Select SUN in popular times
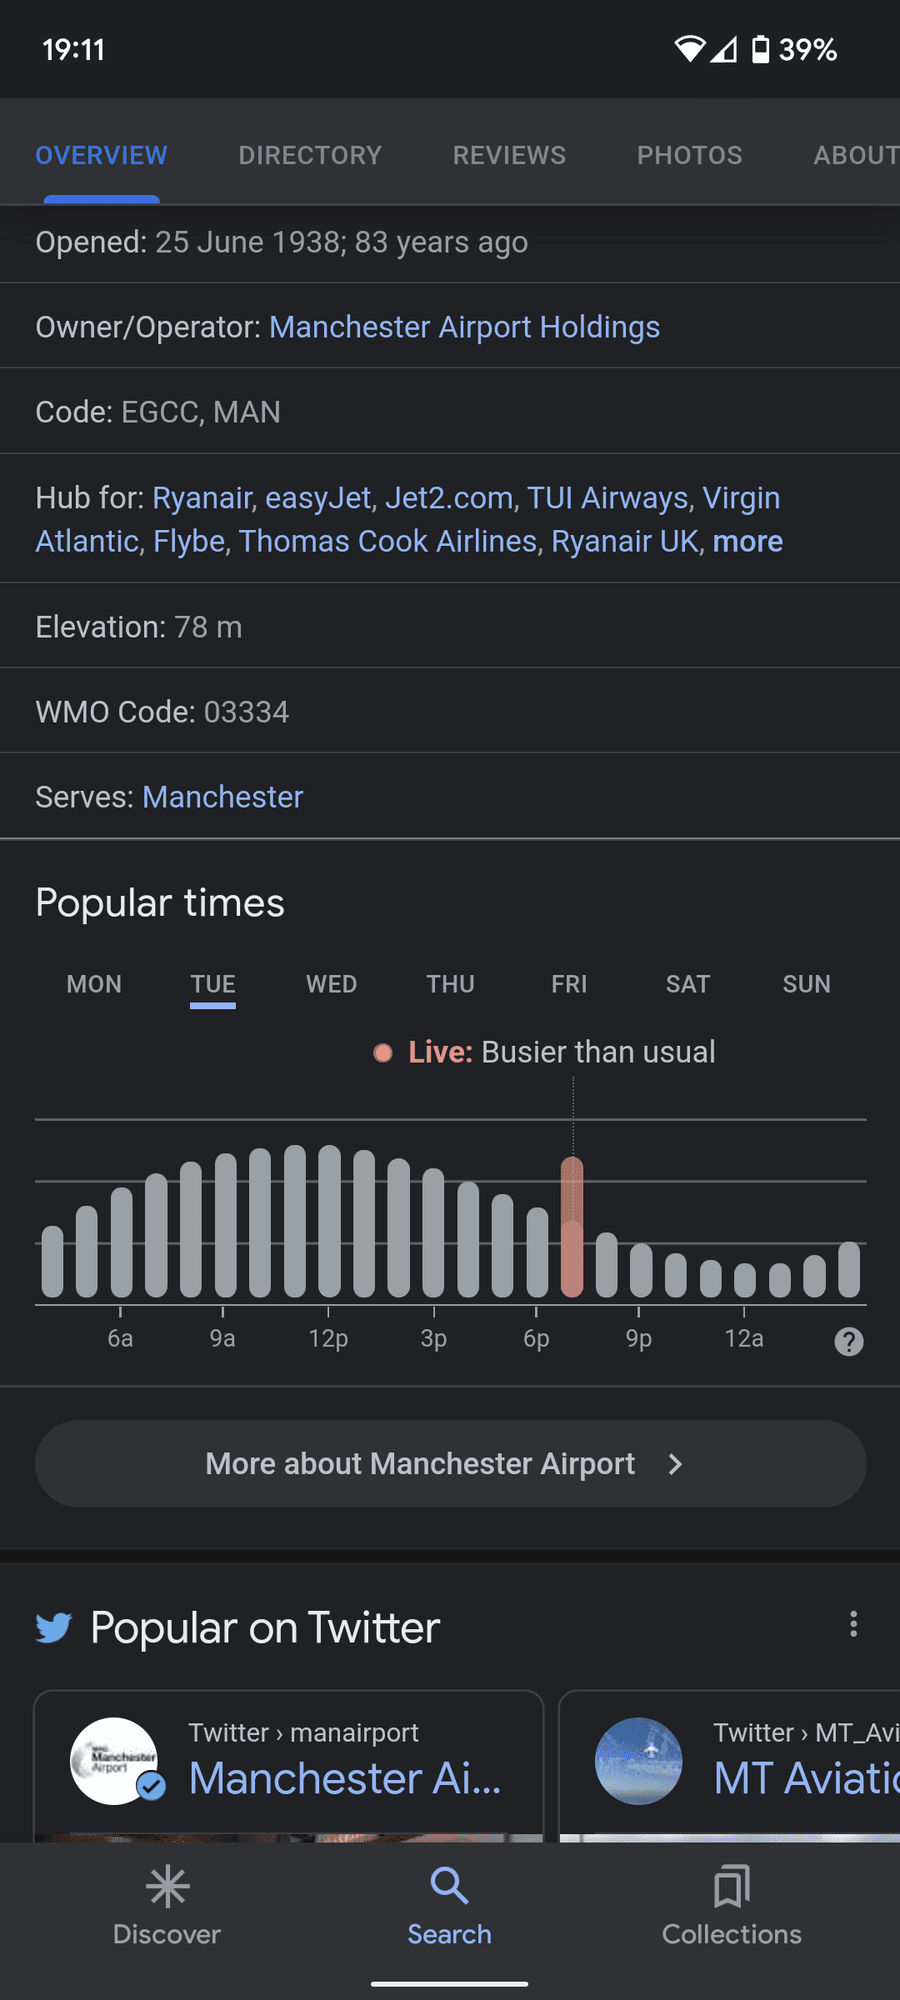Image resolution: width=900 pixels, height=2000 pixels. coord(806,984)
